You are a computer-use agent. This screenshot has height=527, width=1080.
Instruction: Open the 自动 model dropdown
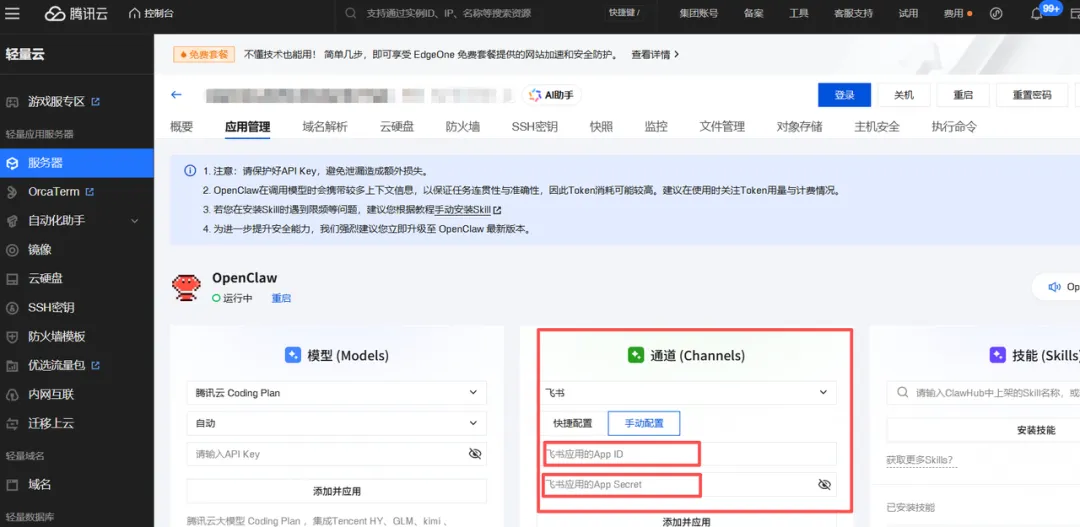point(336,423)
